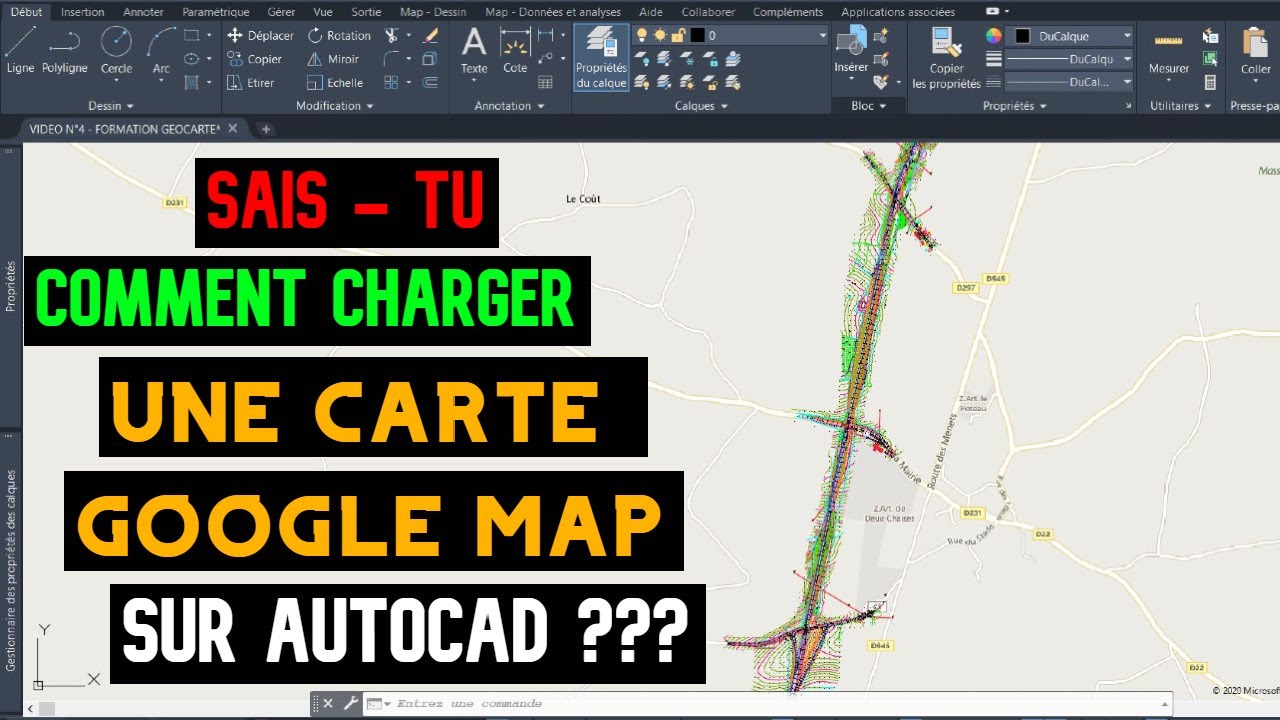Image resolution: width=1280 pixels, height=720 pixels.
Task: Expand the Modification panel
Action: (334, 106)
